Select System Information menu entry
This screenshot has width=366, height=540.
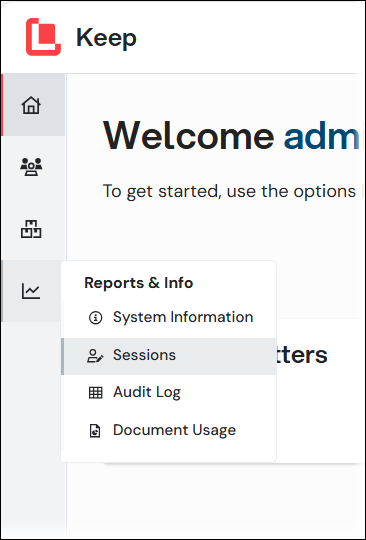coord(169,318)
